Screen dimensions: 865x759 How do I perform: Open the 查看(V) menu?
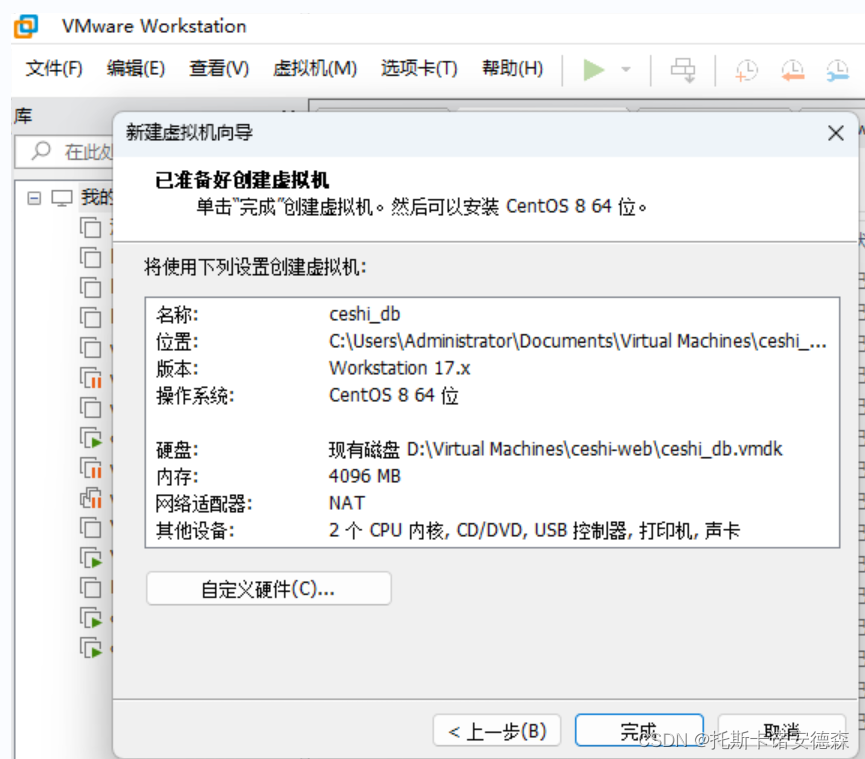pos(219,68)
